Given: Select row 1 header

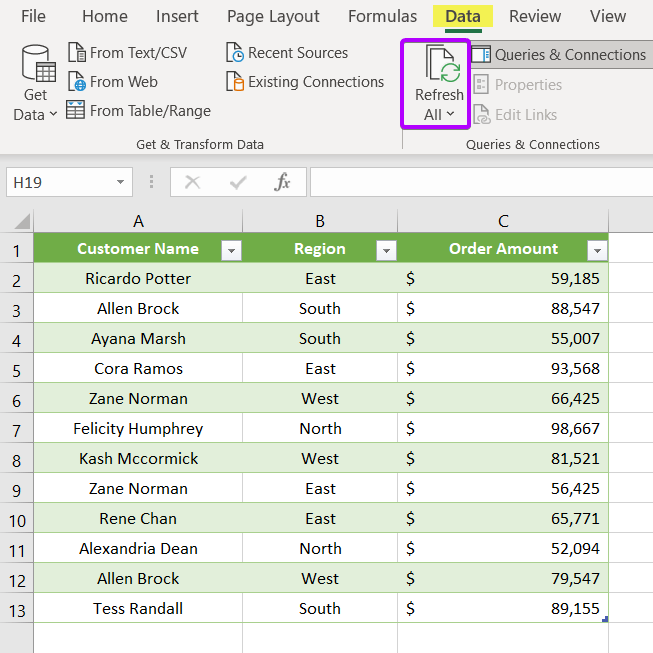Looking at the screenshot, I should tap(16, 251).
